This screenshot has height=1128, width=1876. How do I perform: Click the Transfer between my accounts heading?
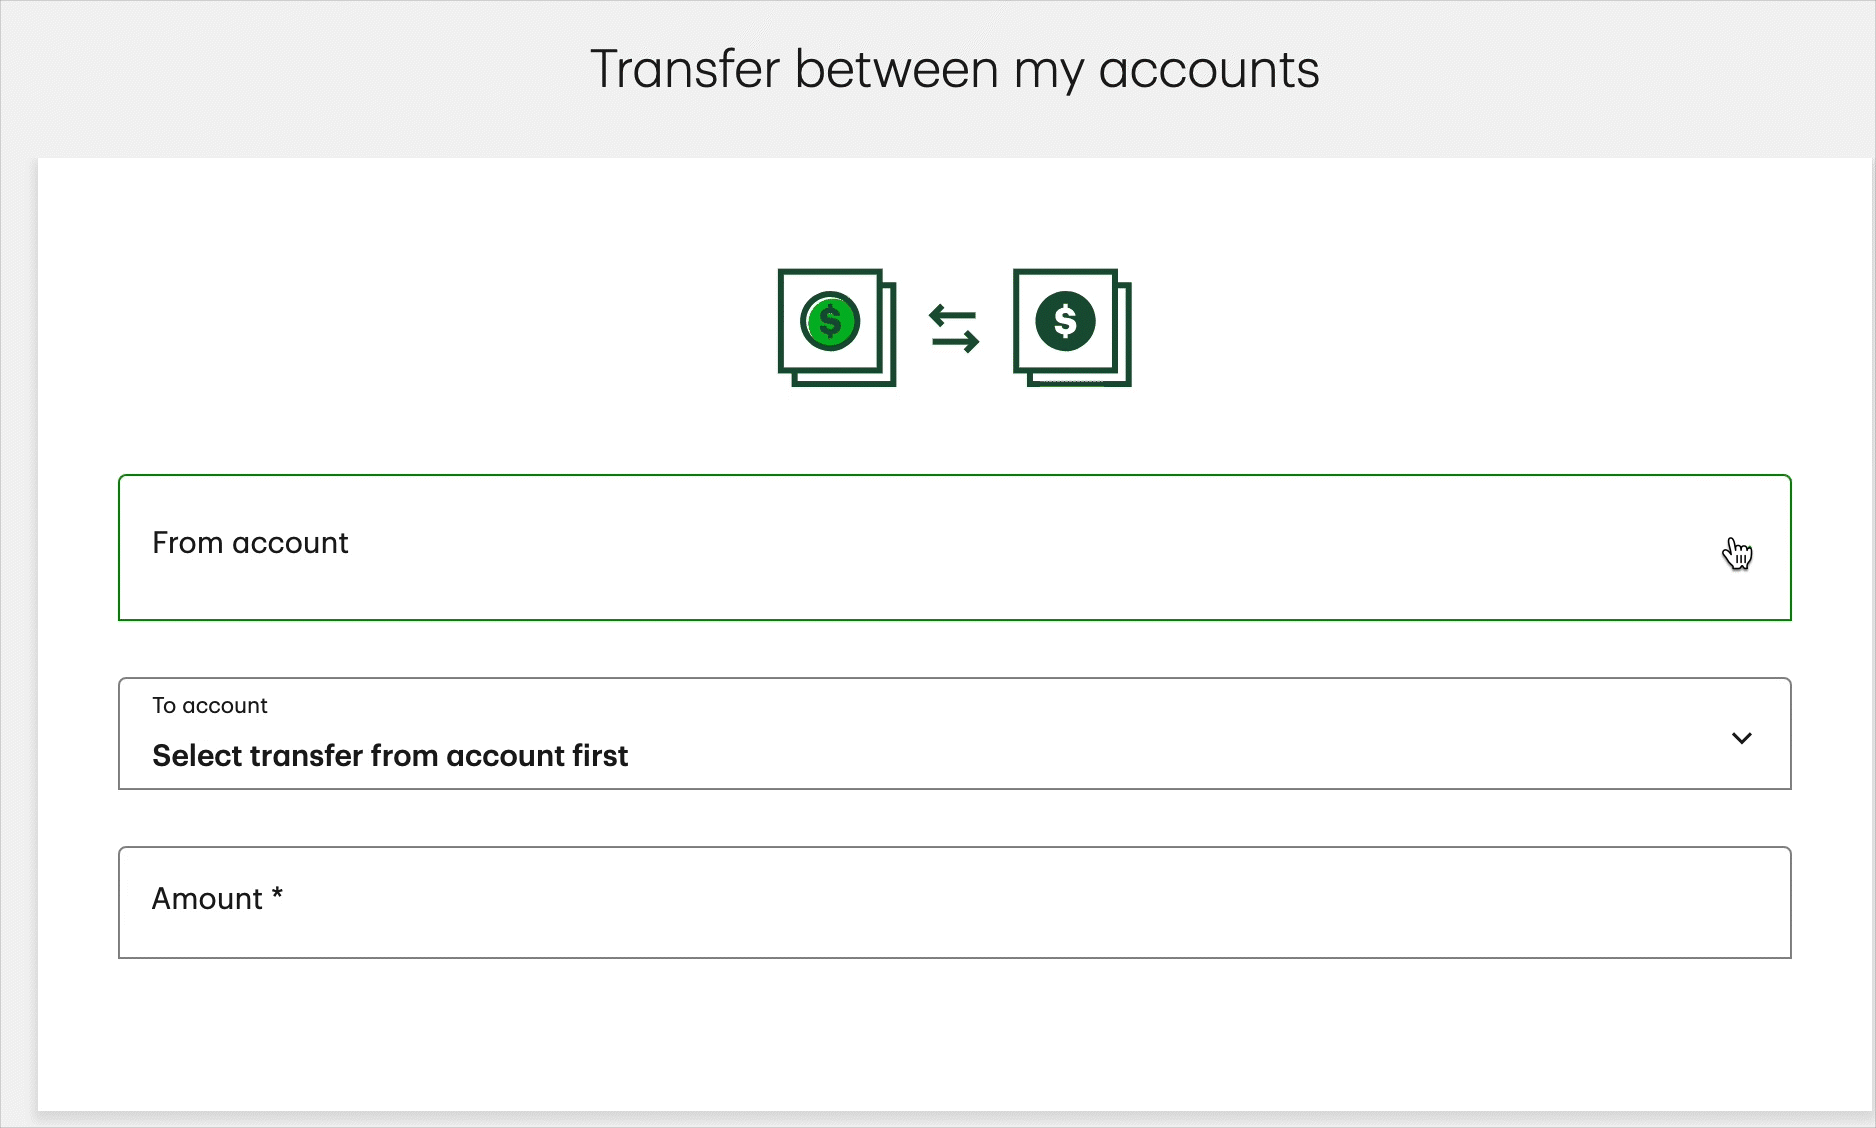coord(956,68)
